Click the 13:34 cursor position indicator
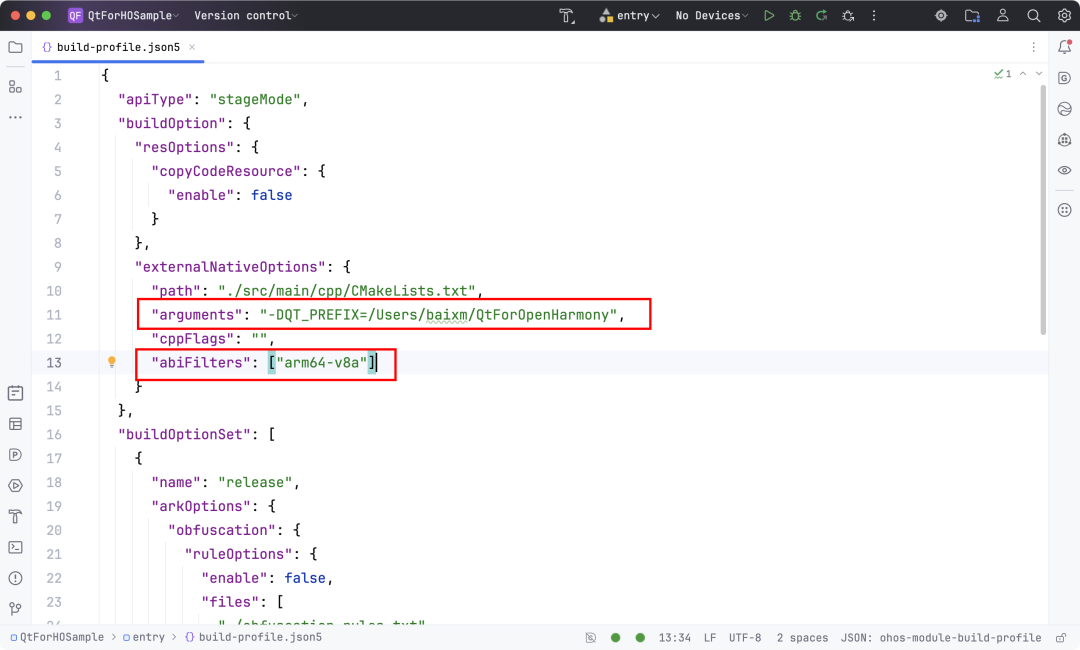Image resolution: width=1080 pixels, height=650 pixels. [x=674, y=638]
